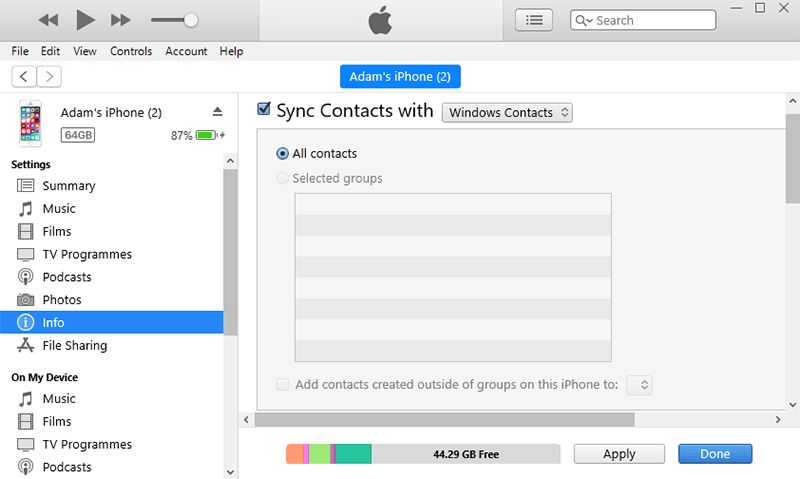Go forward with the right arrow button
This screenshot has height=479, width=800.
pyautogui.click(x=49, y=77)
